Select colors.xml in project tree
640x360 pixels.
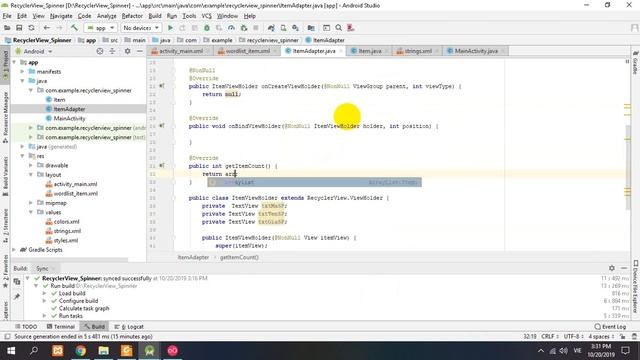click(67, 222)
